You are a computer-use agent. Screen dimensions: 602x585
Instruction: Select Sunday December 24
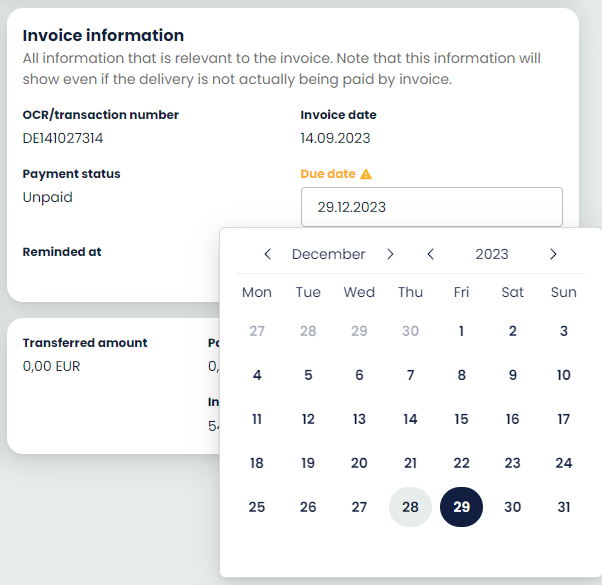pos(564,463)
